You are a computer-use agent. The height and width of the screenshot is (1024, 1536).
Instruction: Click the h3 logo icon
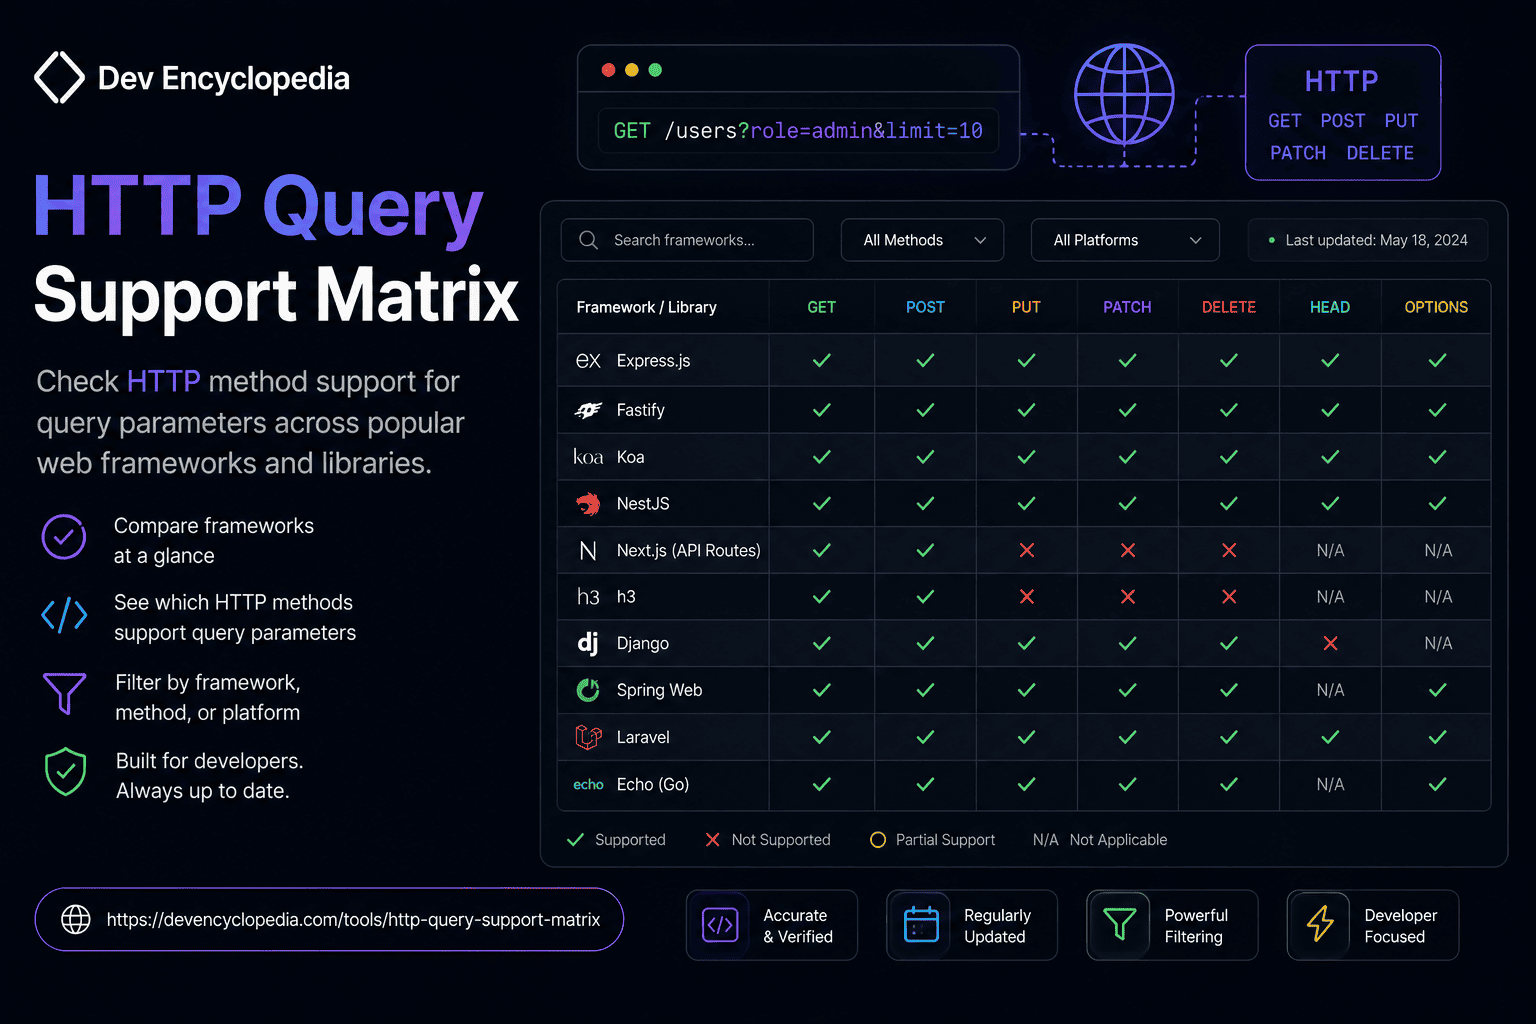point(588,597)
